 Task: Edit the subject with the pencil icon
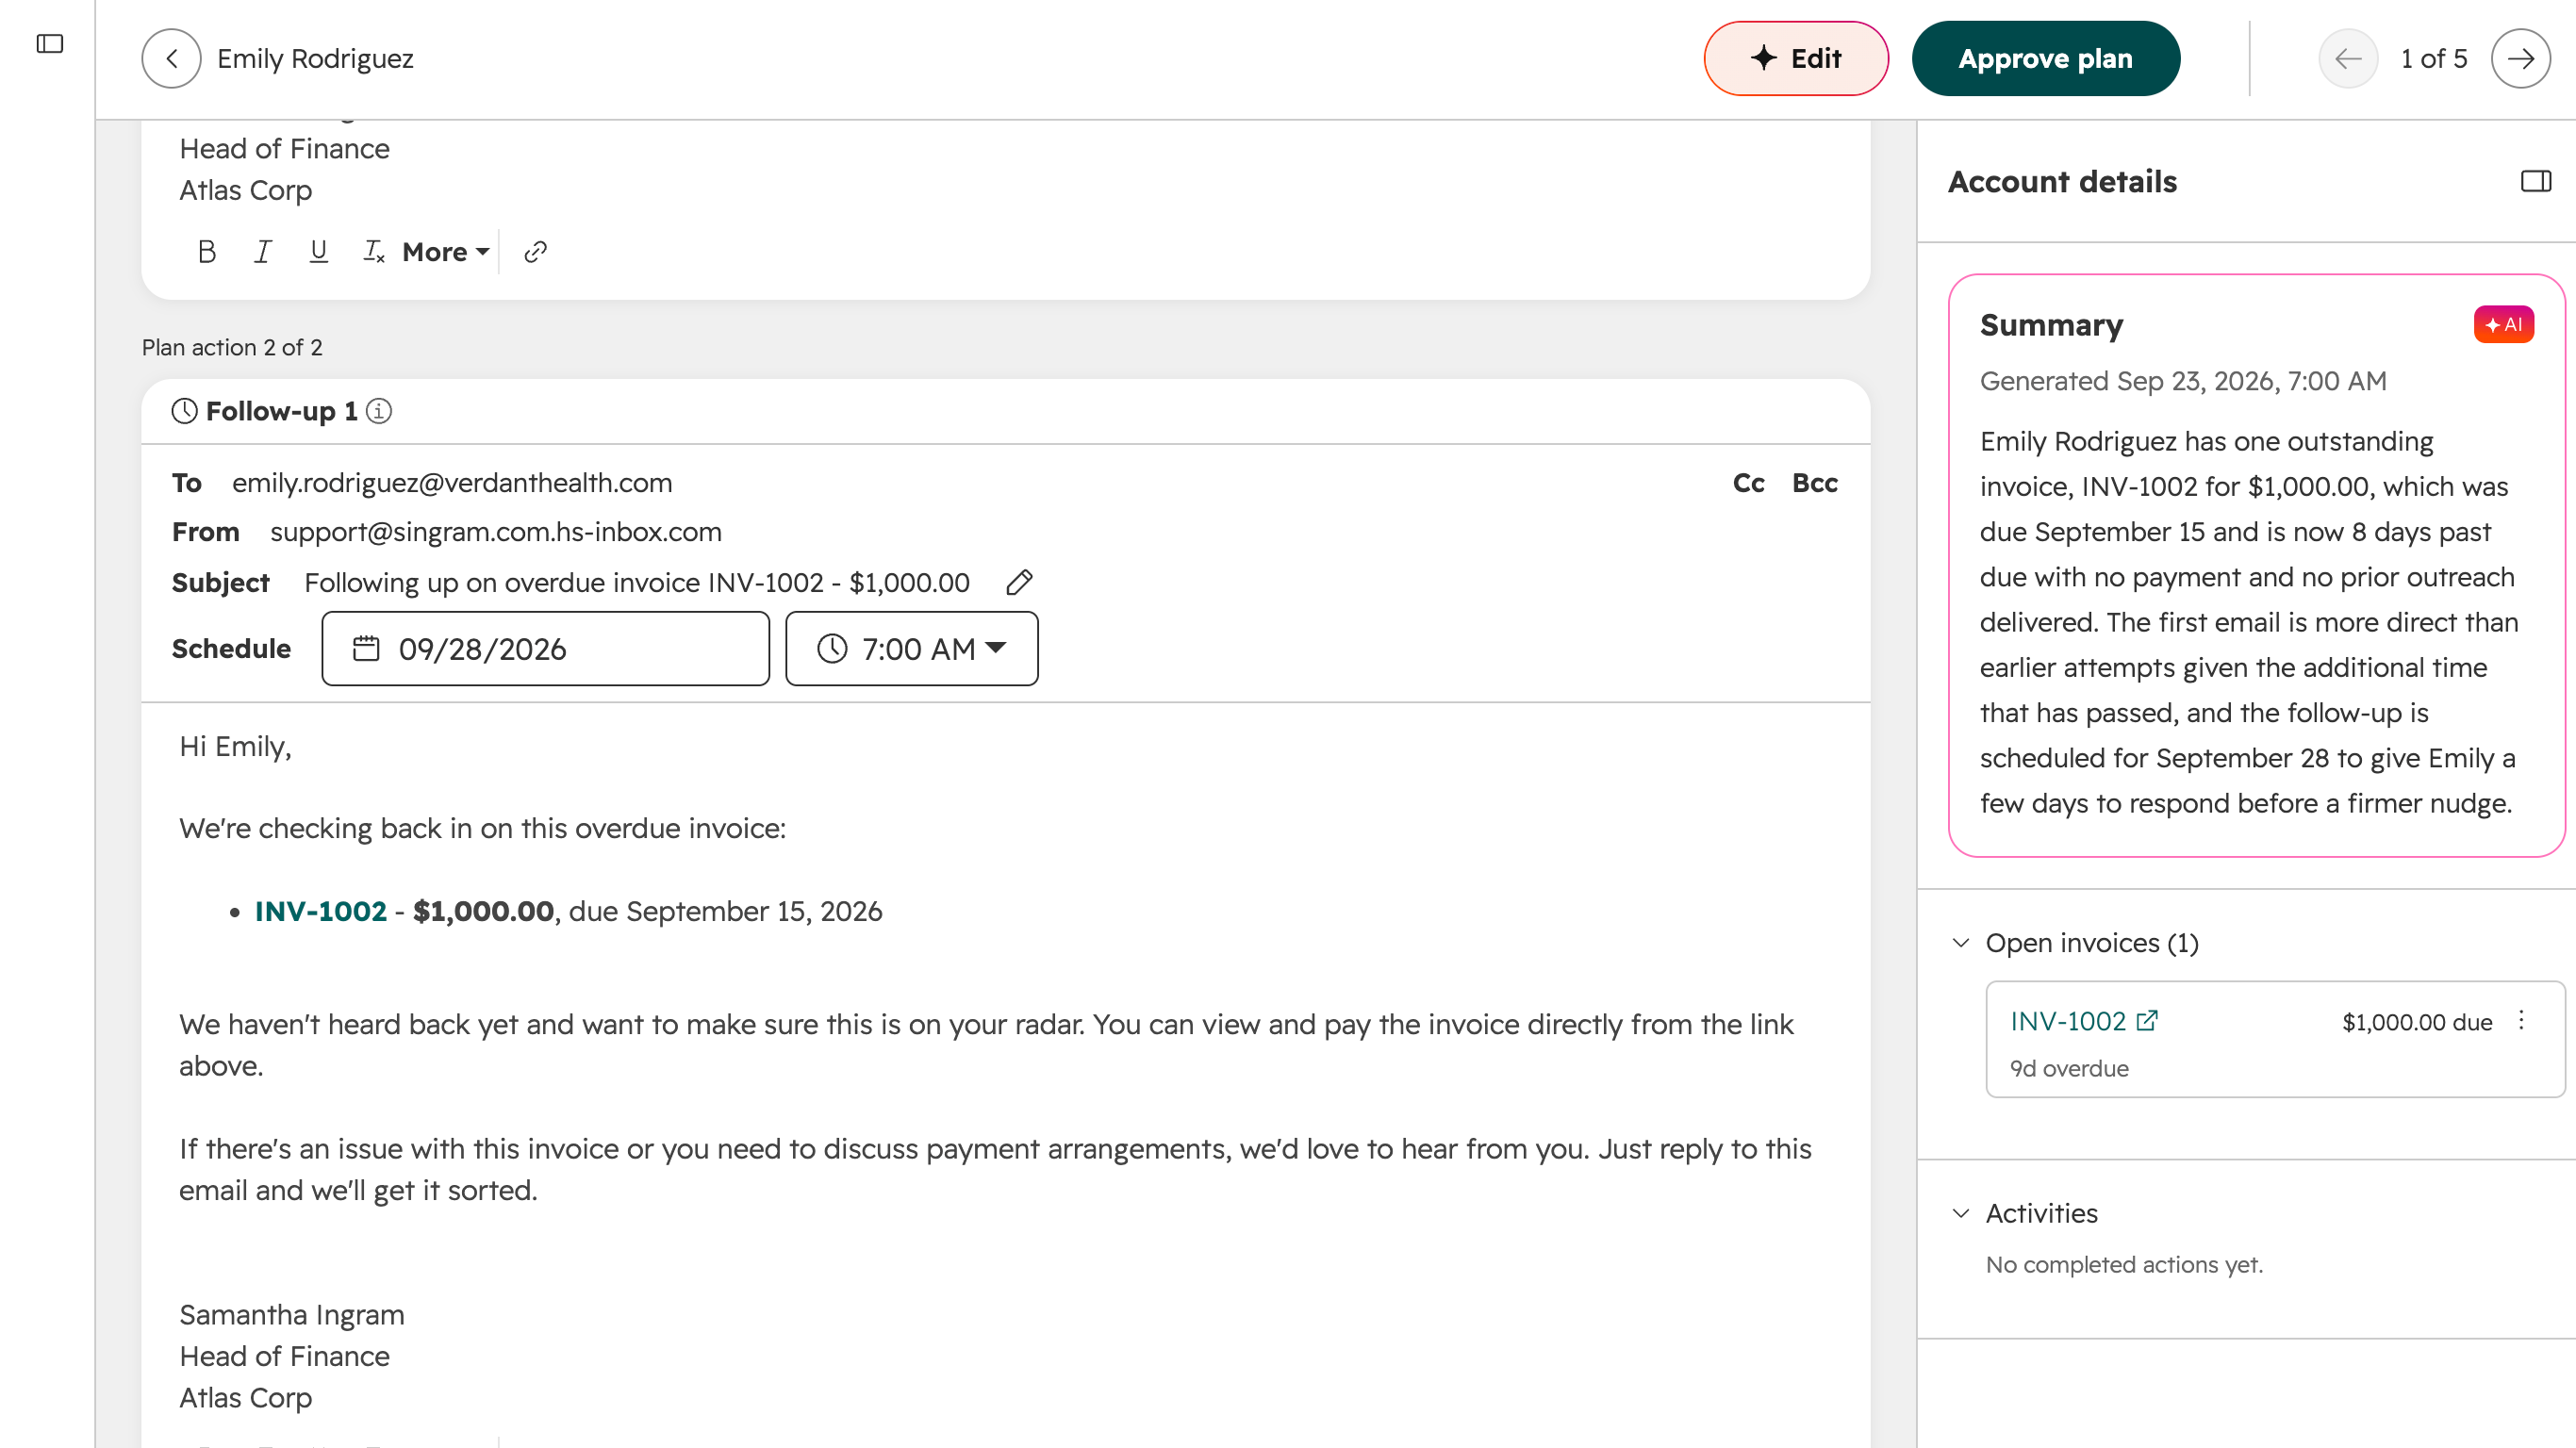tap(1019, 582)
